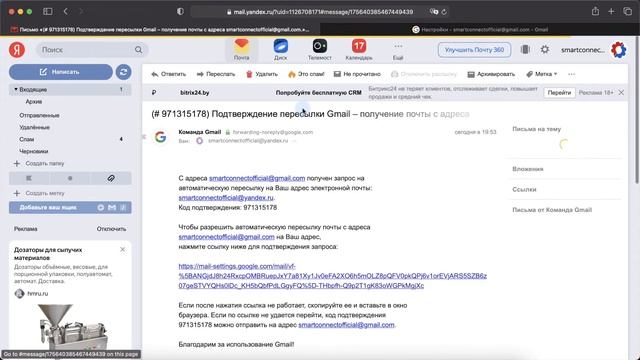The image size is (640, 360).
Task: Expand Письма от Команда Gmail section
Action: coord(552,210)
